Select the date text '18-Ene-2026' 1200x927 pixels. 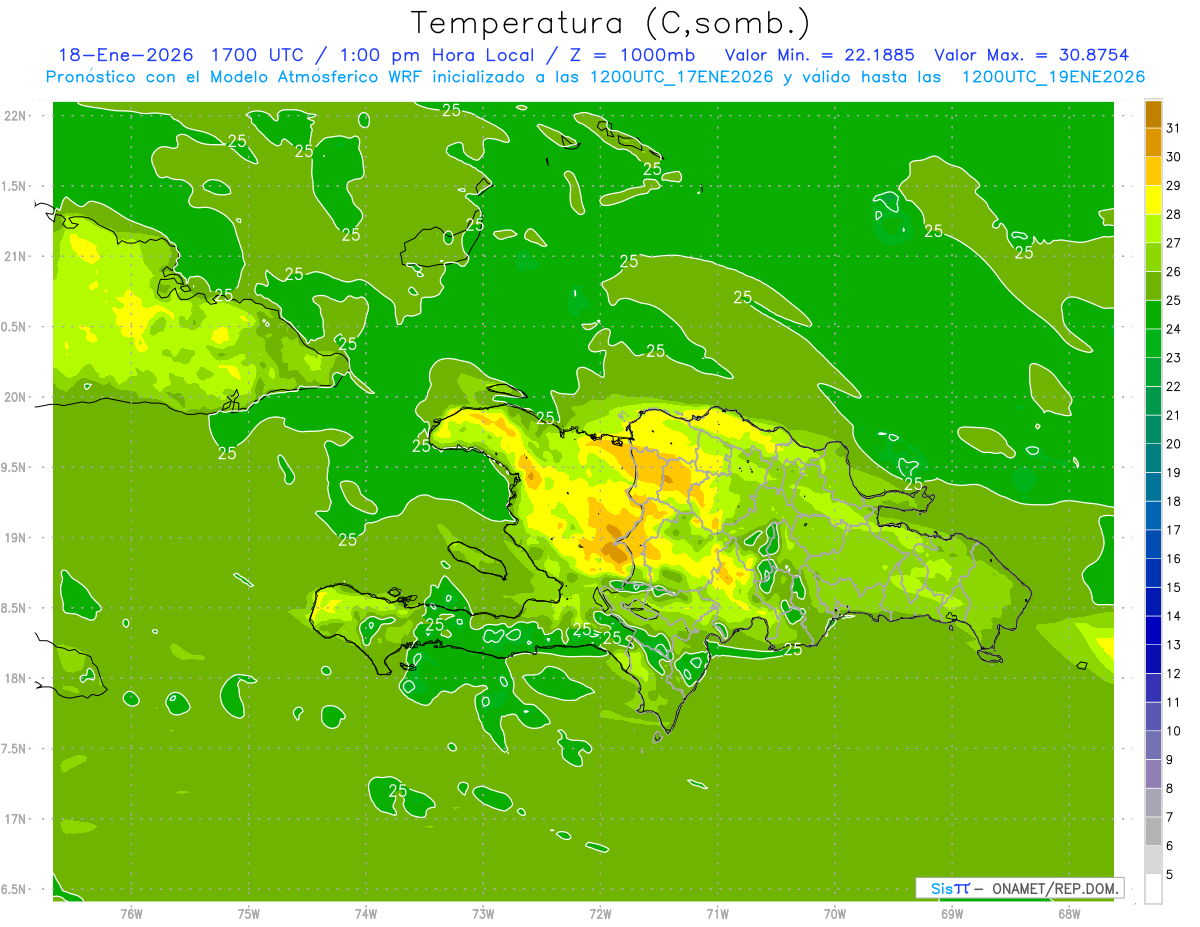(x=125, y=55)
